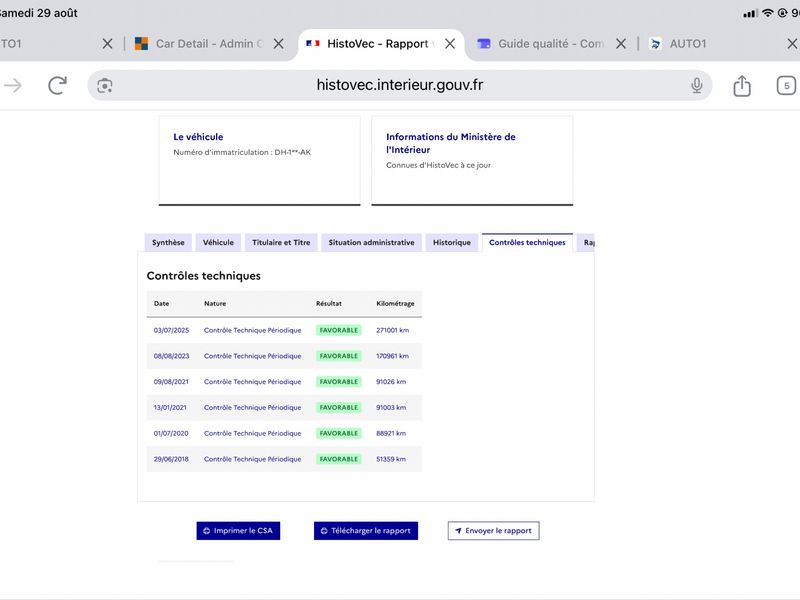The width and height of the screenshot is (800, 600).
Task: Click the Envoyer le rapport button
Action: [493, 531]
